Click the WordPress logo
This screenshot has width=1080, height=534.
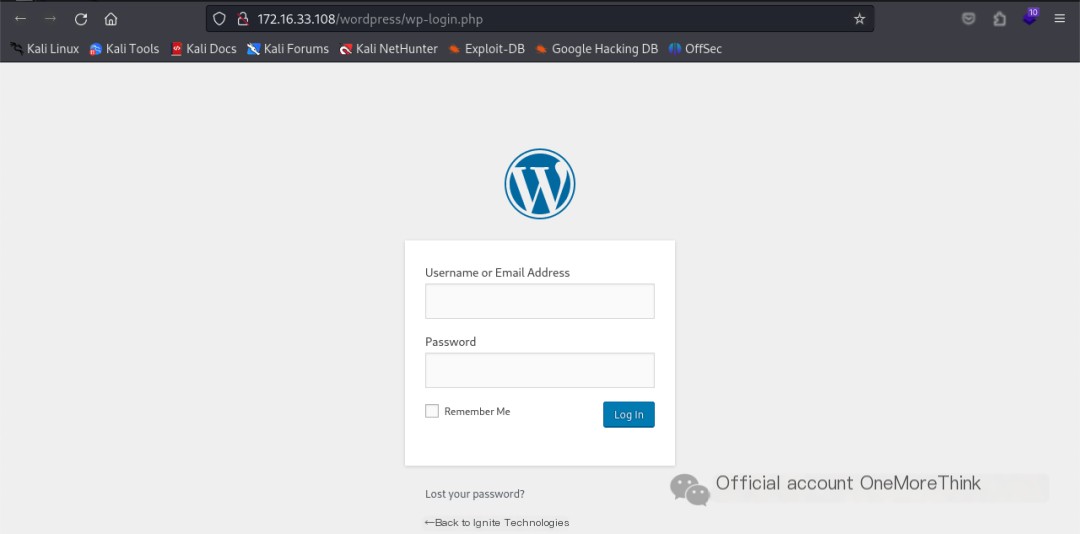coord(539,184)
